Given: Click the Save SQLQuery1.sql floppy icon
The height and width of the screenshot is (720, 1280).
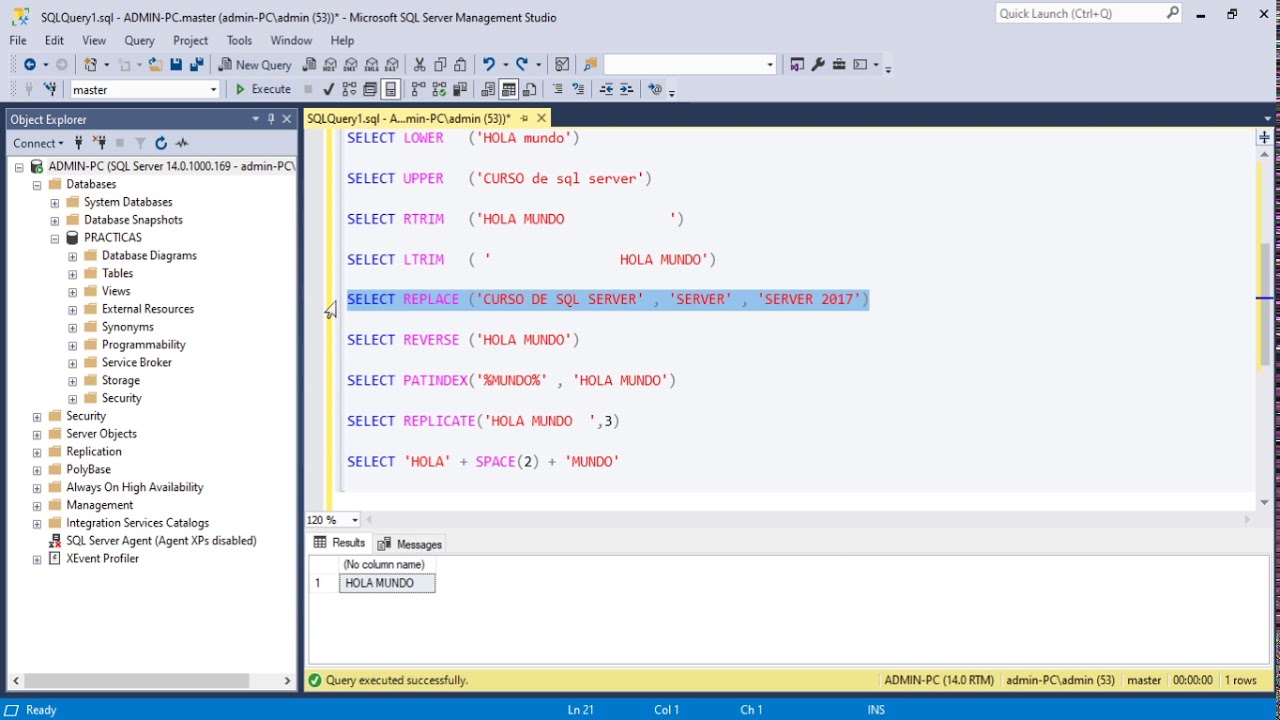Looking at the screenshot, I should click(x=176, y=64).
